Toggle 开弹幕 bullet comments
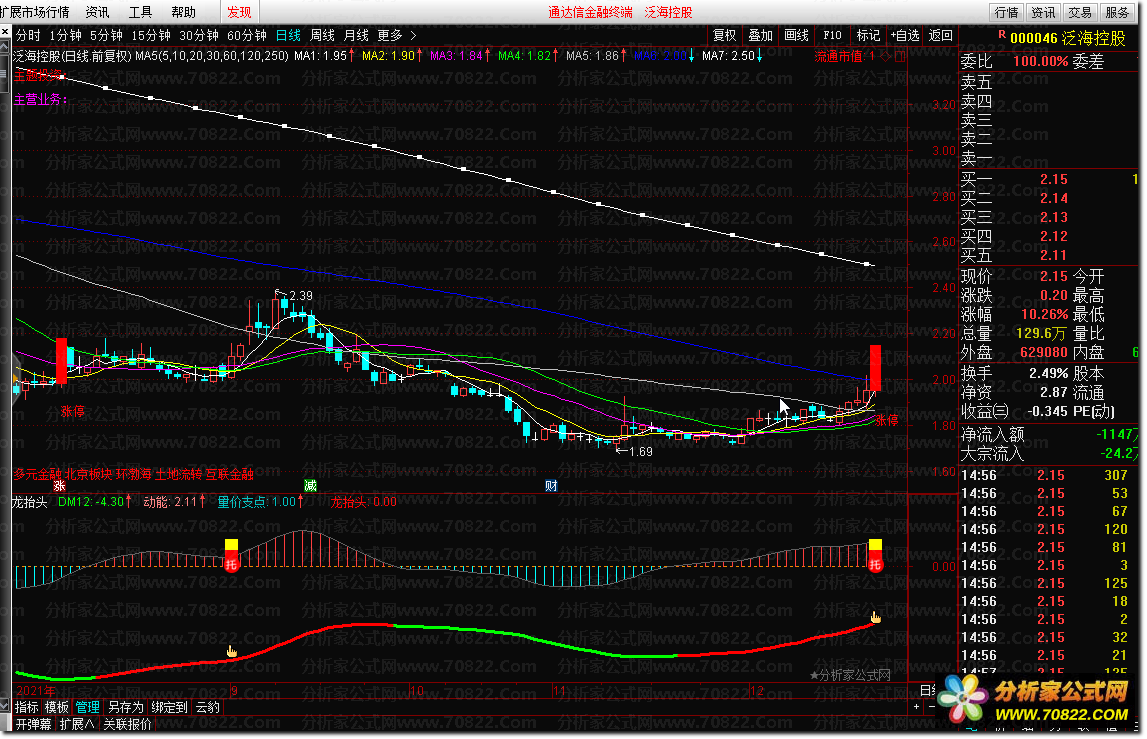This screenshot has width=1147, height=739. (x=34, y=724)
